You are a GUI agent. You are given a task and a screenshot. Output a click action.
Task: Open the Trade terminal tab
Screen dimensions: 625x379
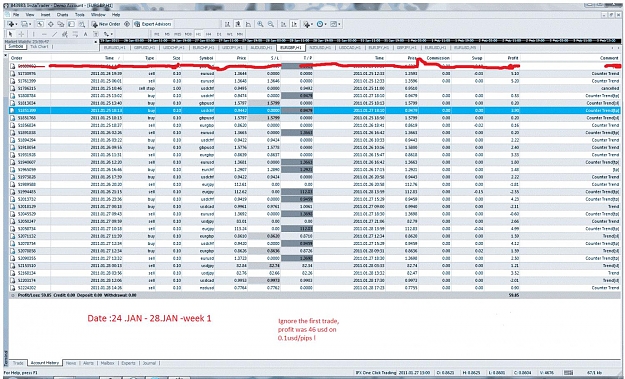[x=18, y=363]
